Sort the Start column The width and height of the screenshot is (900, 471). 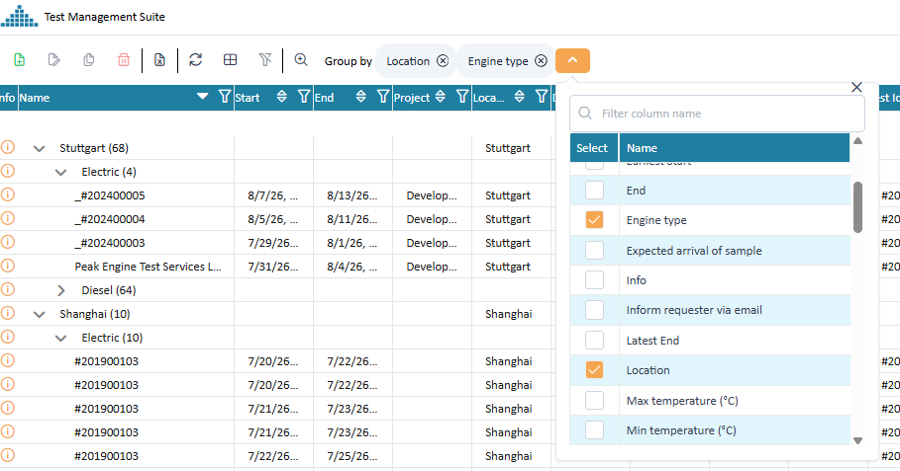click(x=282, y=97)
